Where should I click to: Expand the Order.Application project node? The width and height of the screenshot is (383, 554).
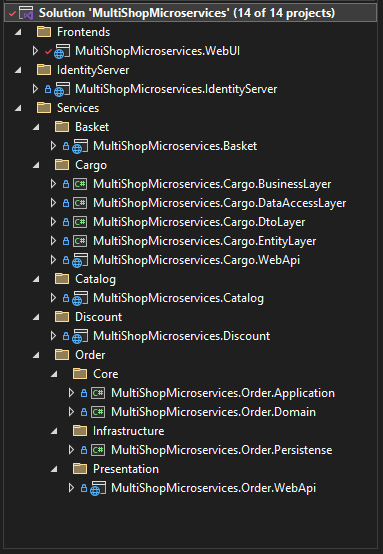click(71, 393)
